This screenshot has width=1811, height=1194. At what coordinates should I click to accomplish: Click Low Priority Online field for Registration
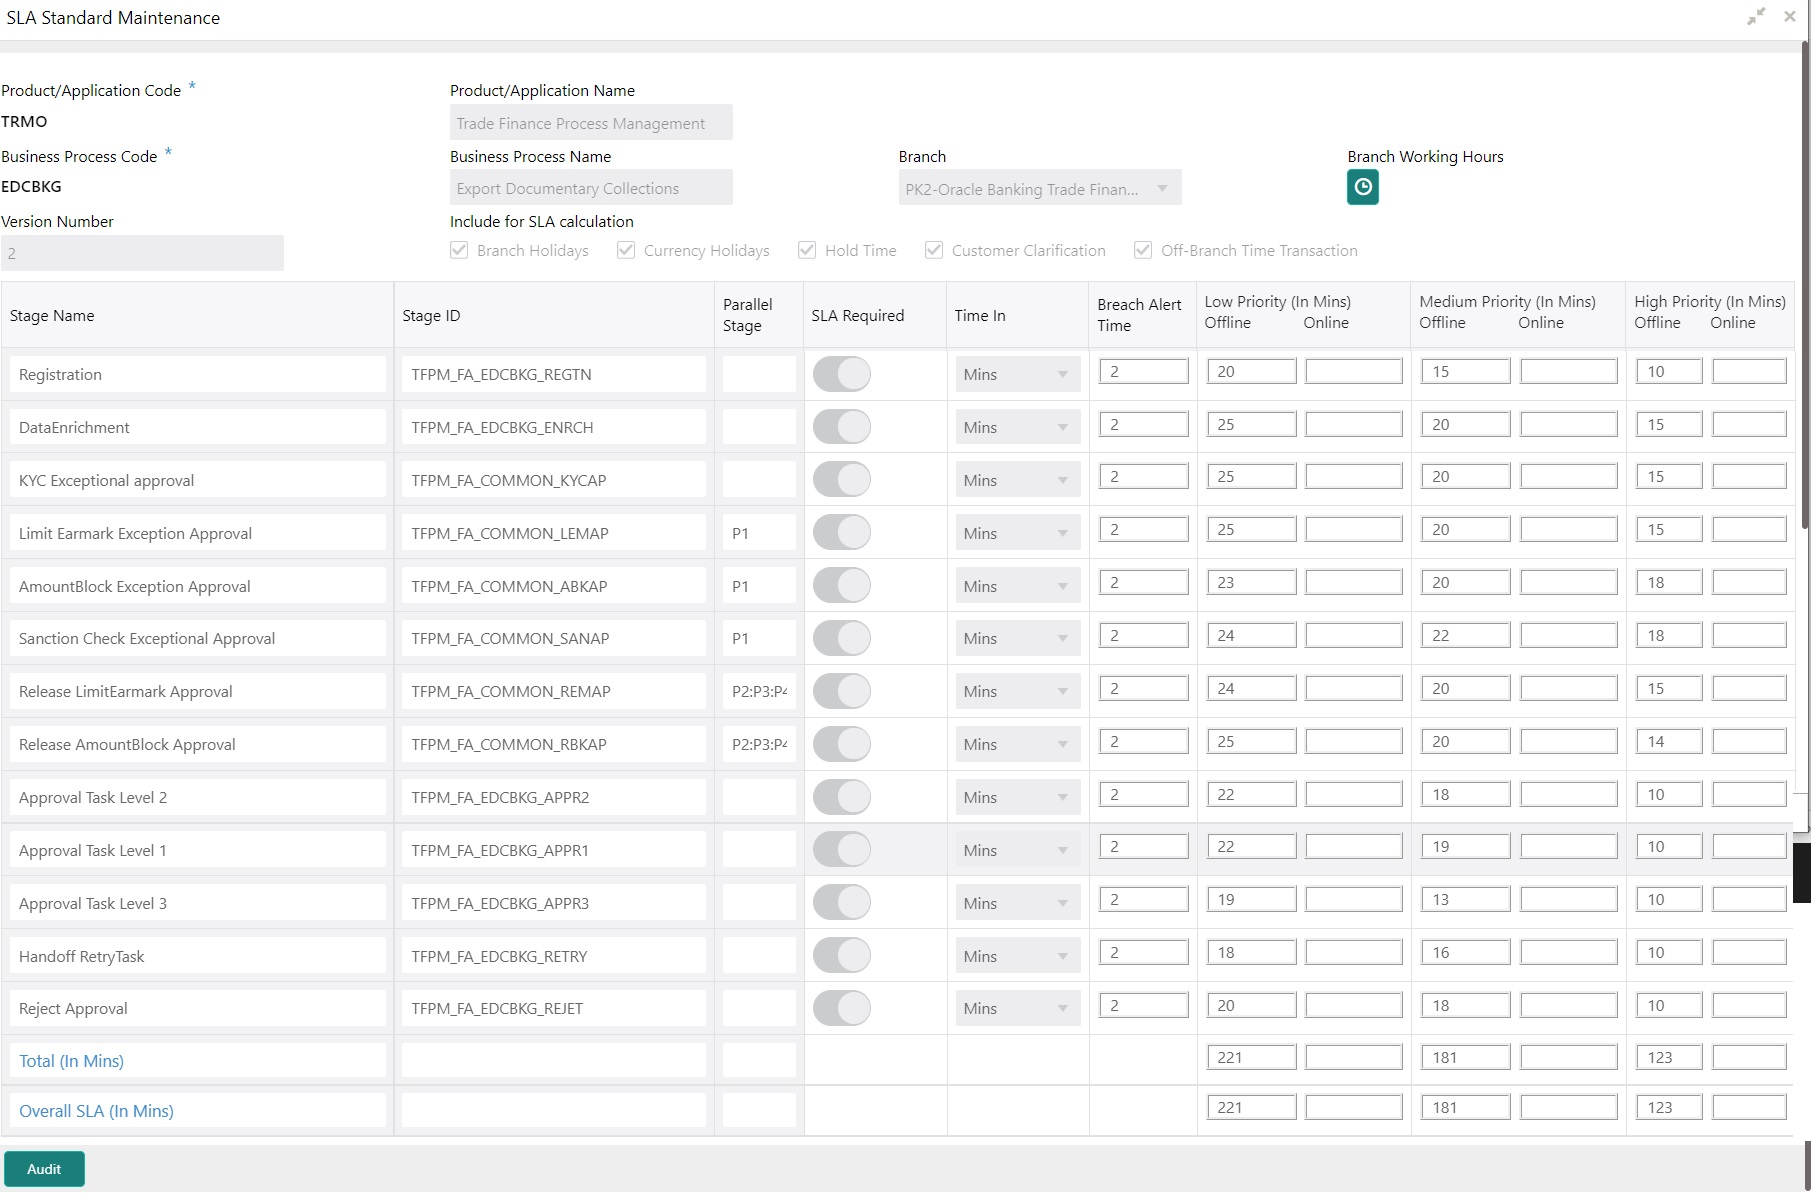click(x=1354, y=371)
